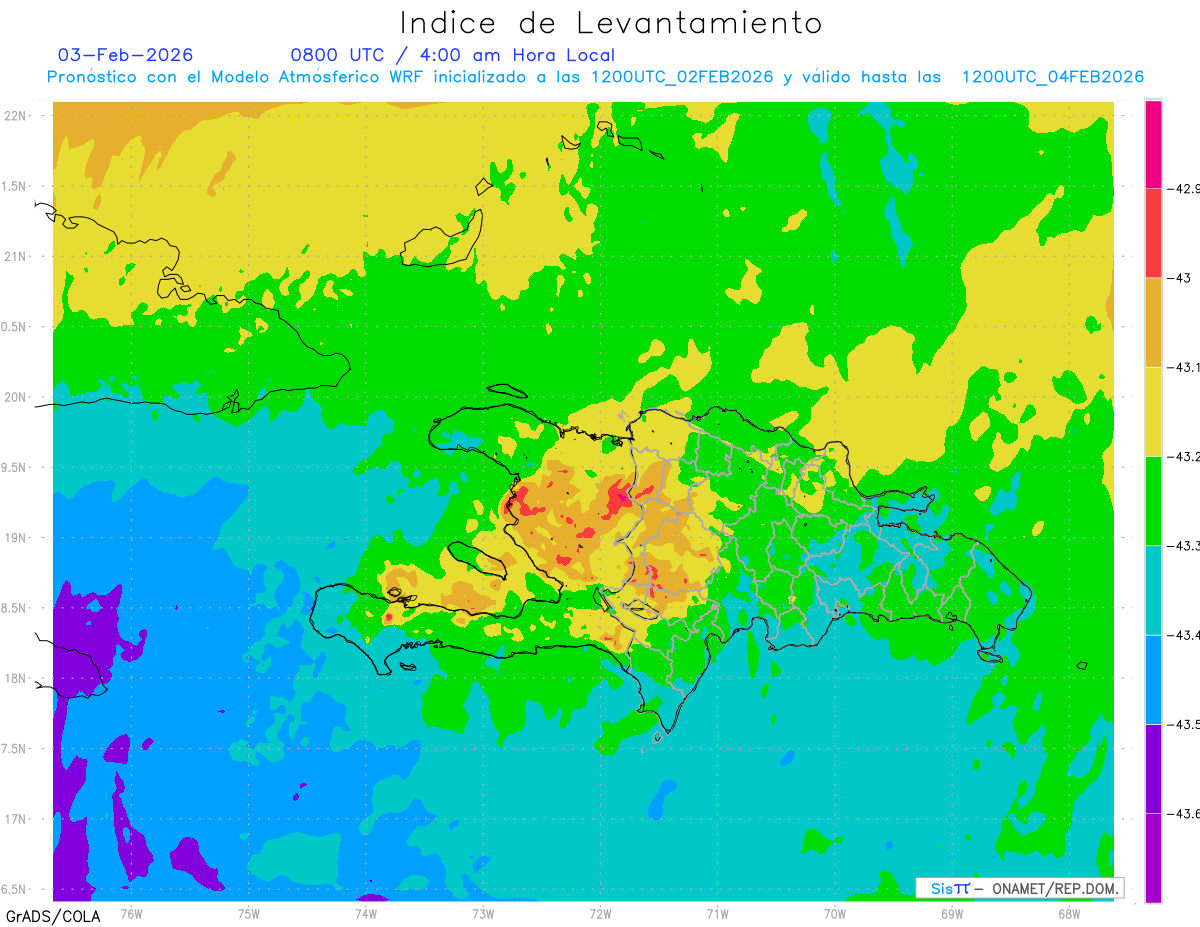
Task: Click the '68W' longitude label
Action: tap(1069, 914)
